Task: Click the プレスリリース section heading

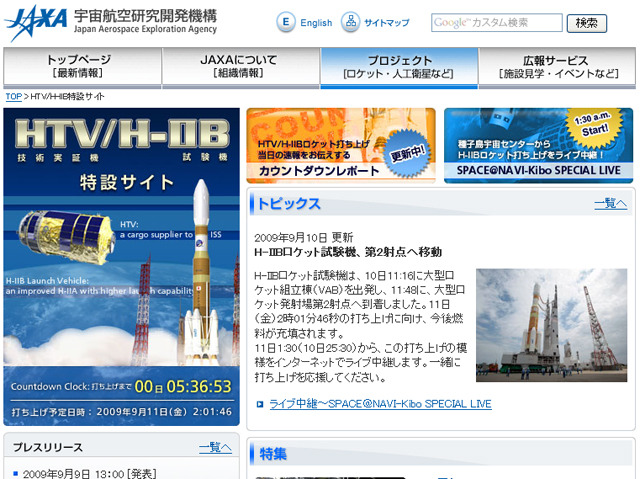Action: pos(48,448)
